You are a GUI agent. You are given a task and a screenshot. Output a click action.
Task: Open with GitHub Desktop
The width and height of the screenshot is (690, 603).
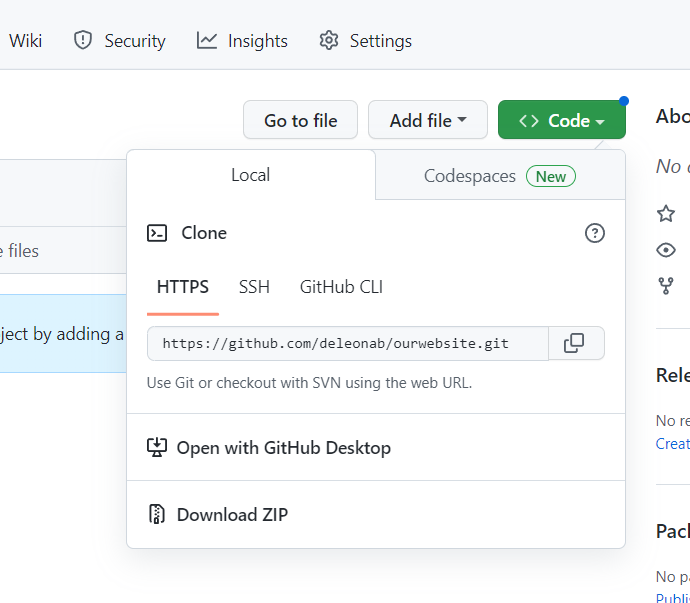click(376, 448)
